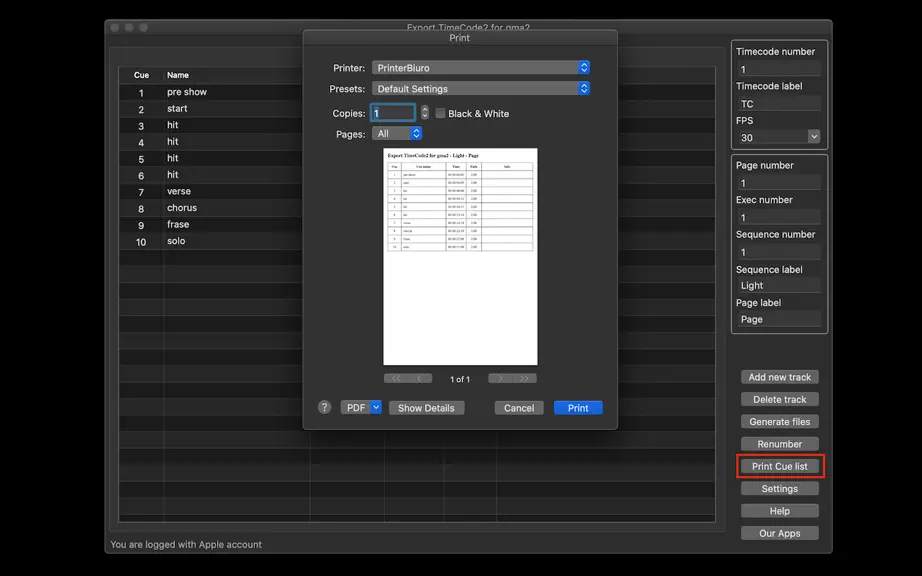
Task: Open the PDF dropdown arrow
Action: 376,407
